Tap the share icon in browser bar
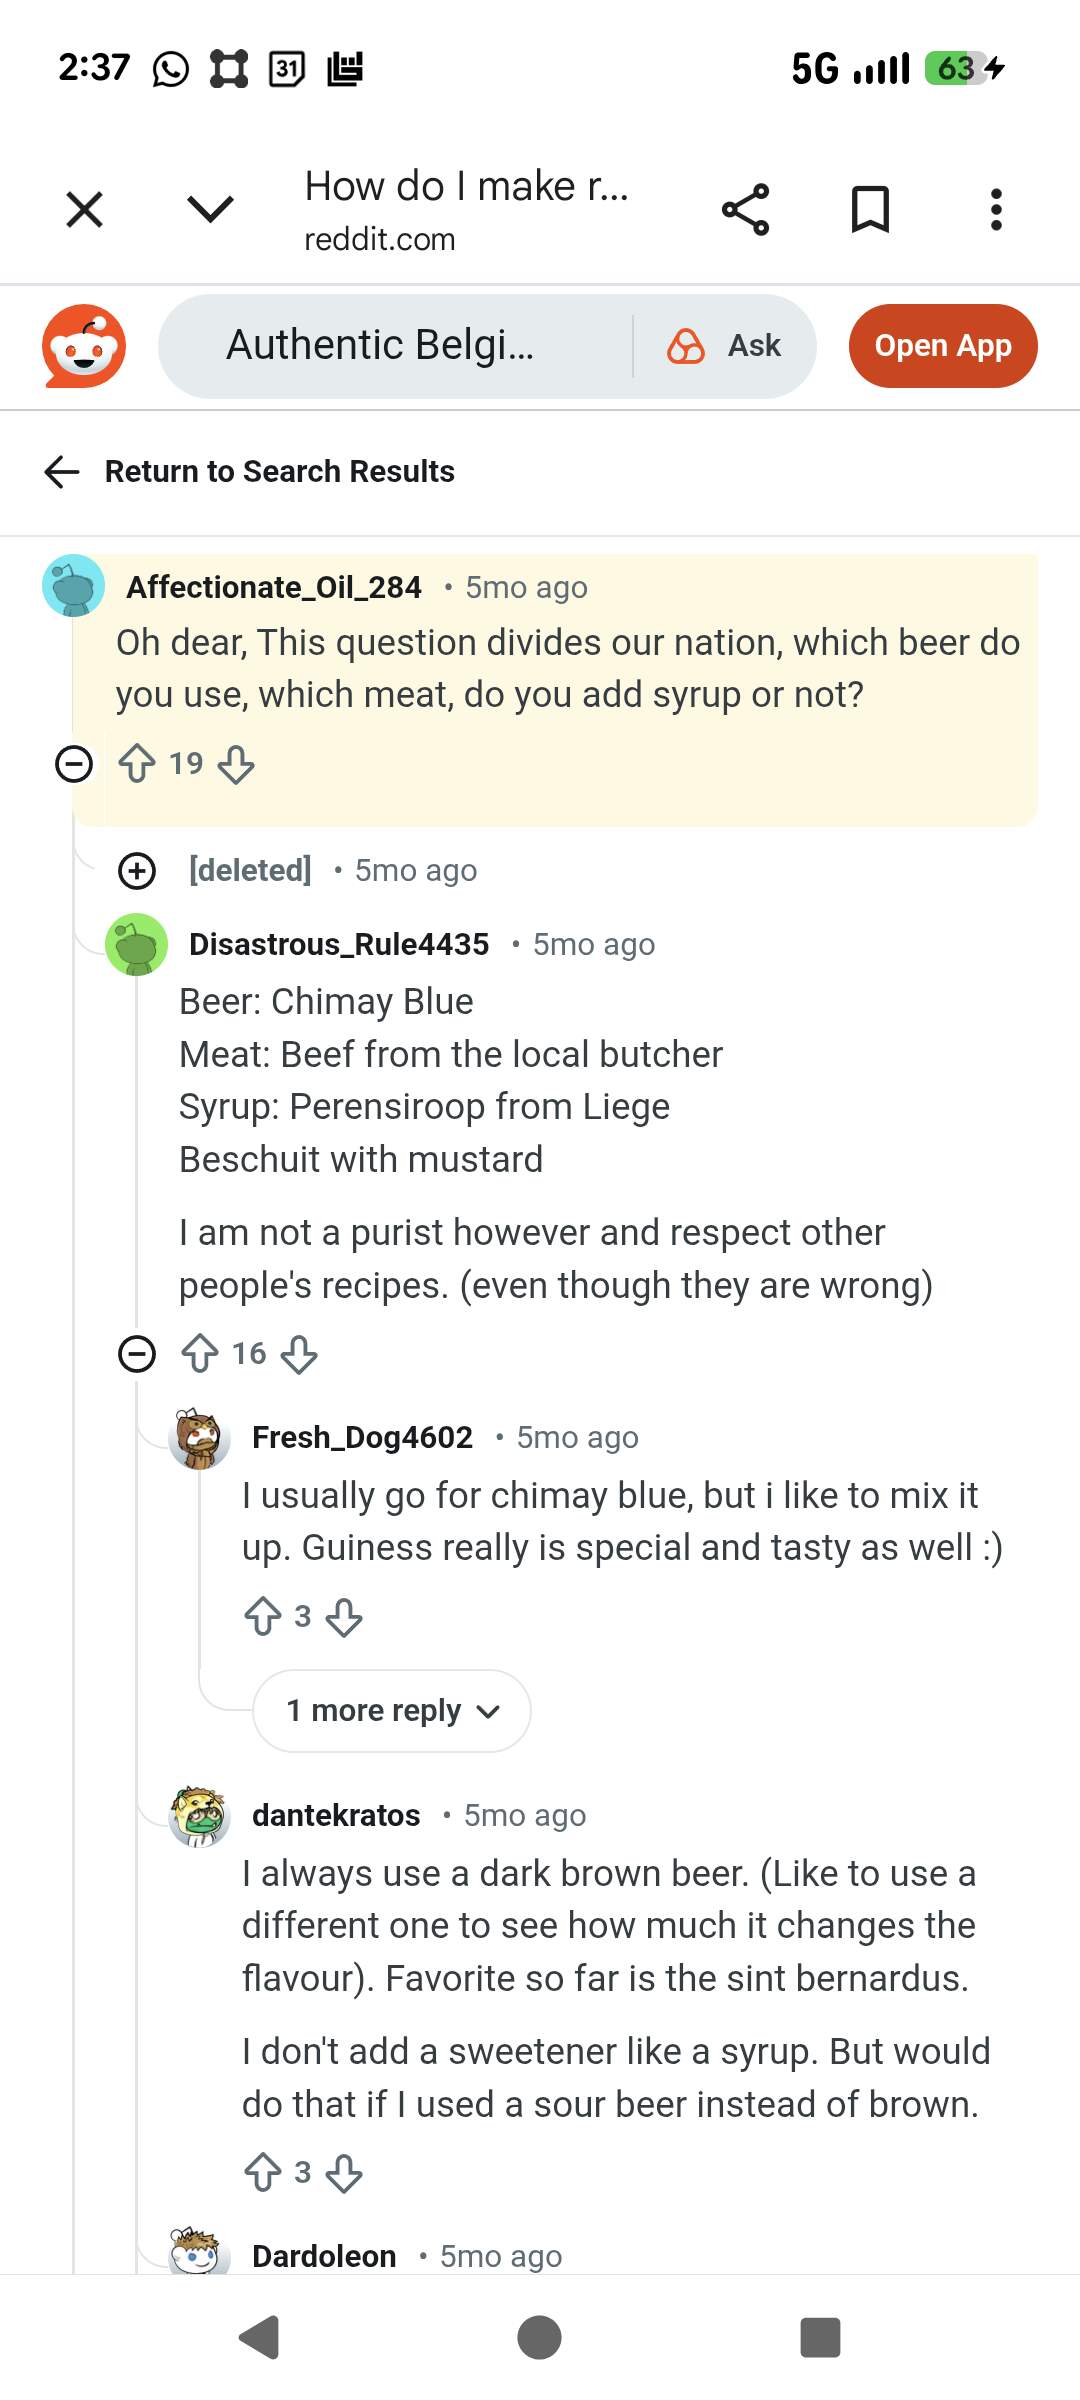 (746, 210)
